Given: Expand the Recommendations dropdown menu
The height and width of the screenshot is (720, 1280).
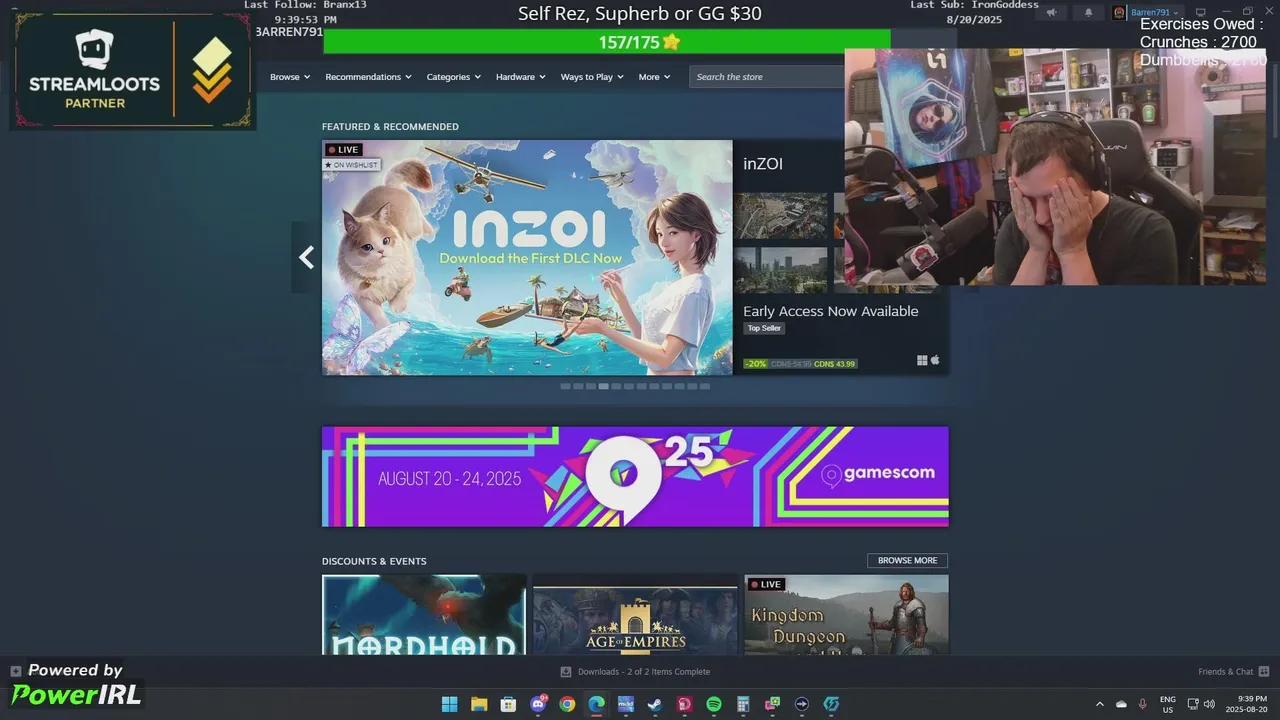Looking at the screenshot, I should coord(369,77).
